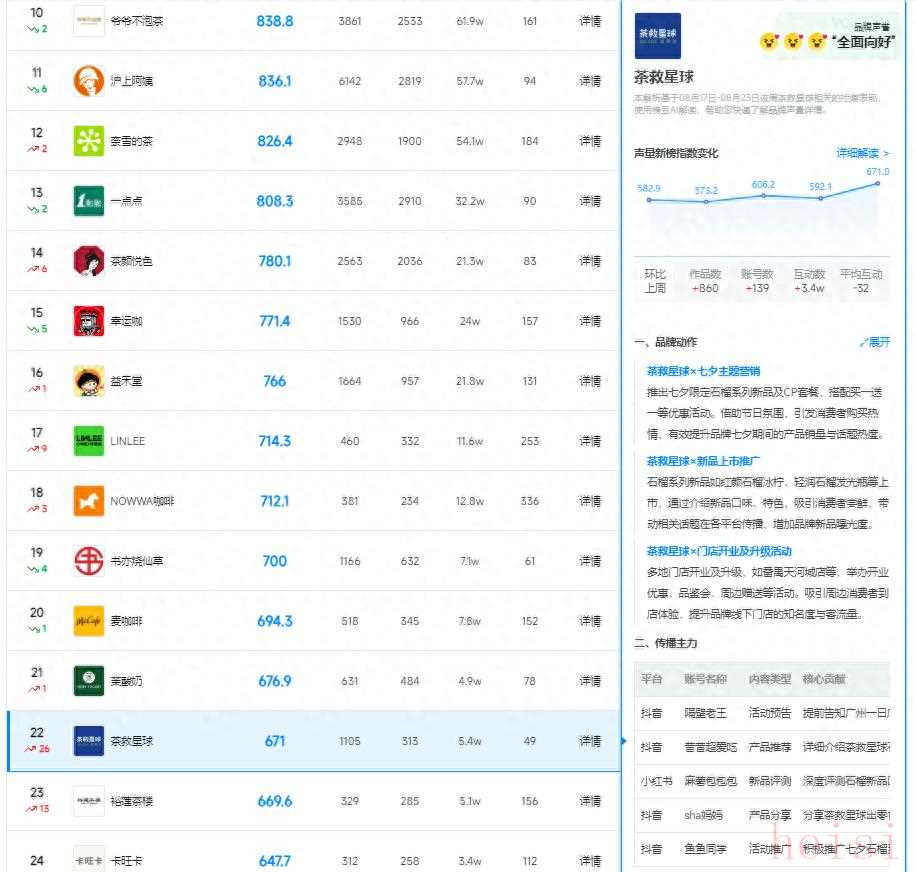The height and width of the screenshot is (872, 915).
Task: Select the highlighted 茶救星球 row score 671
Action: (275, 741)
